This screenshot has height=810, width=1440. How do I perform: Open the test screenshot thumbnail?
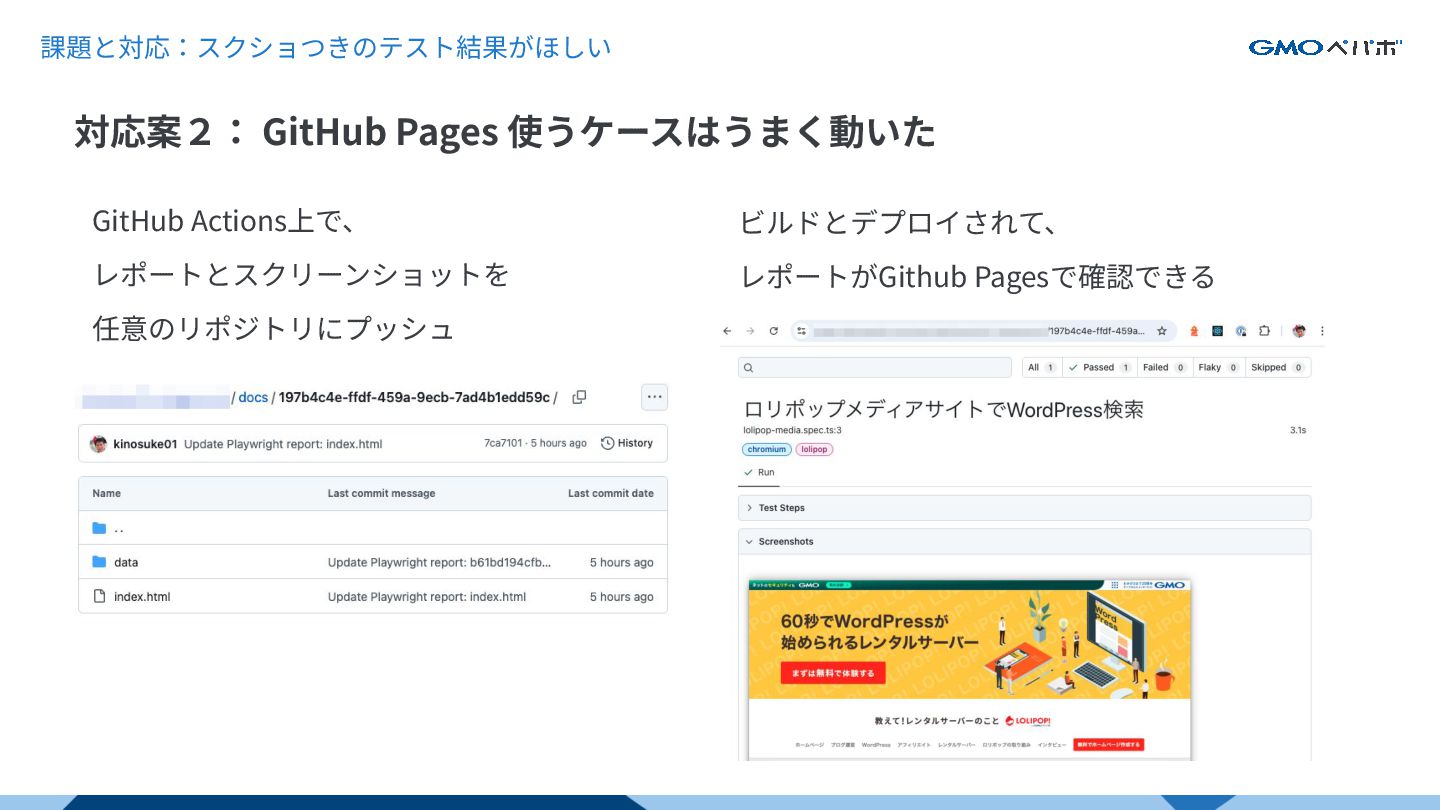(970, 668)
